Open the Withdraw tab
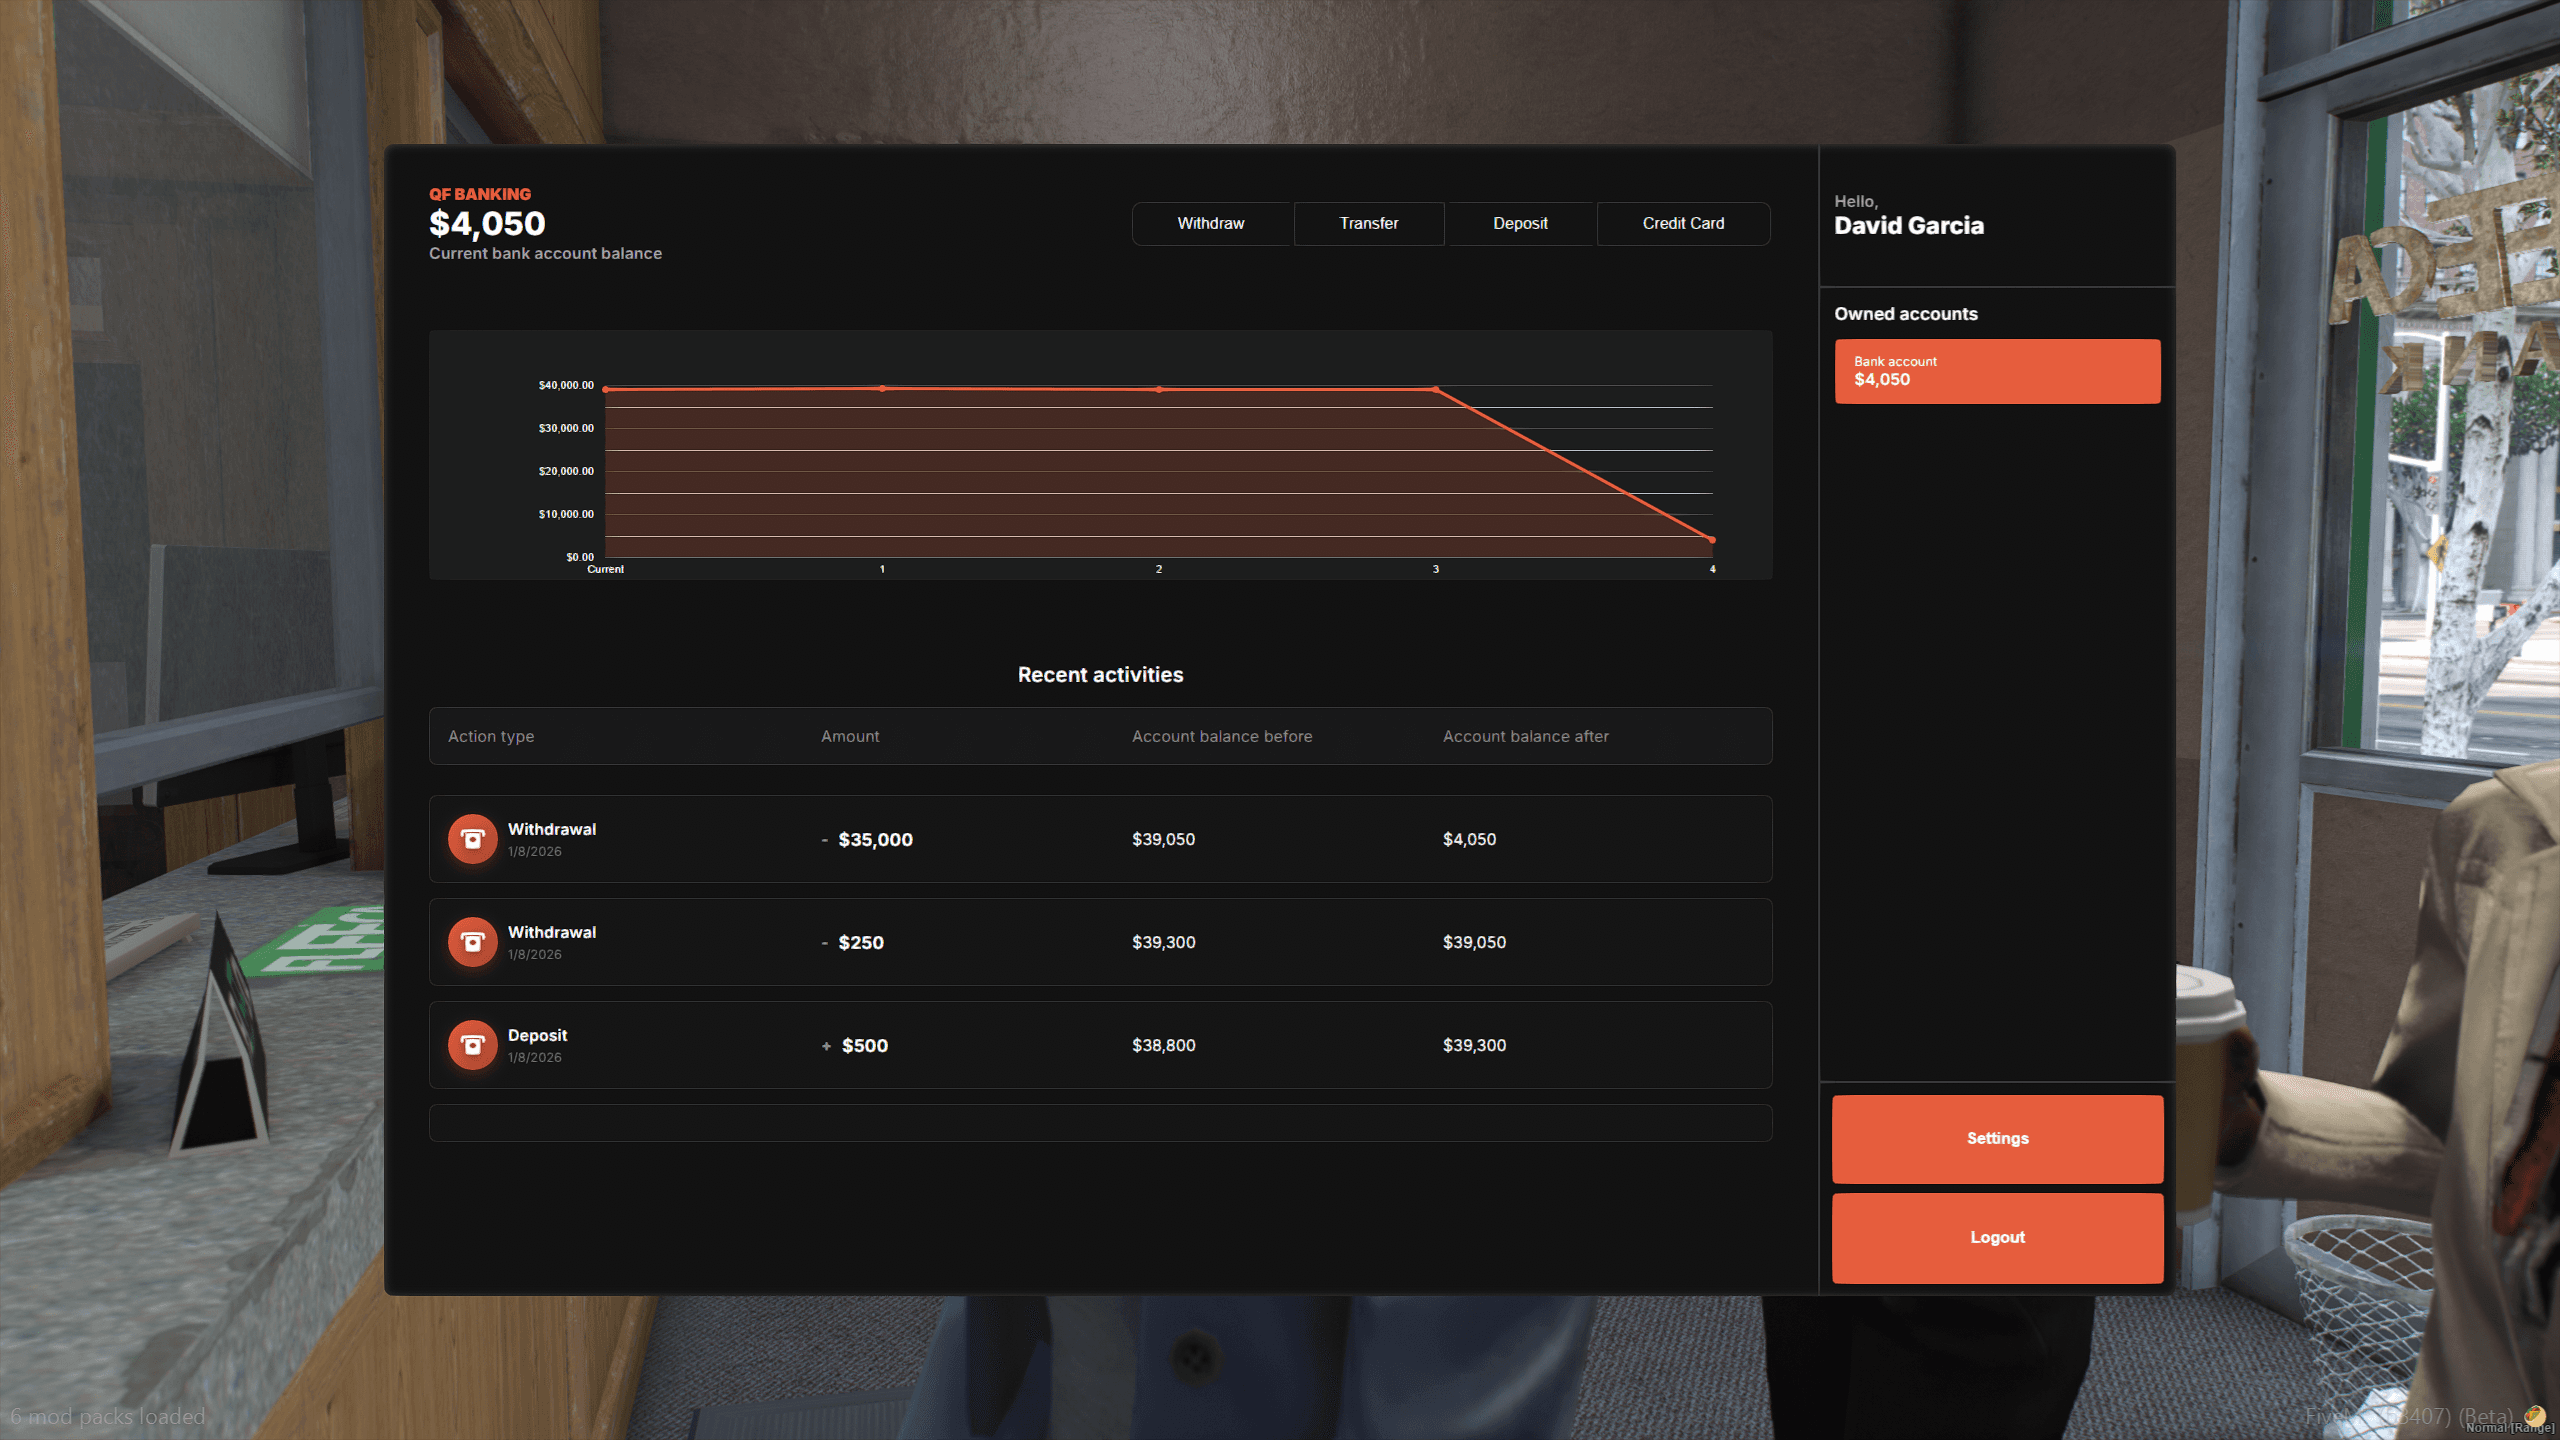Image resolution: width=2560 pixels, height=1440 pixels. click(1211, 223)
